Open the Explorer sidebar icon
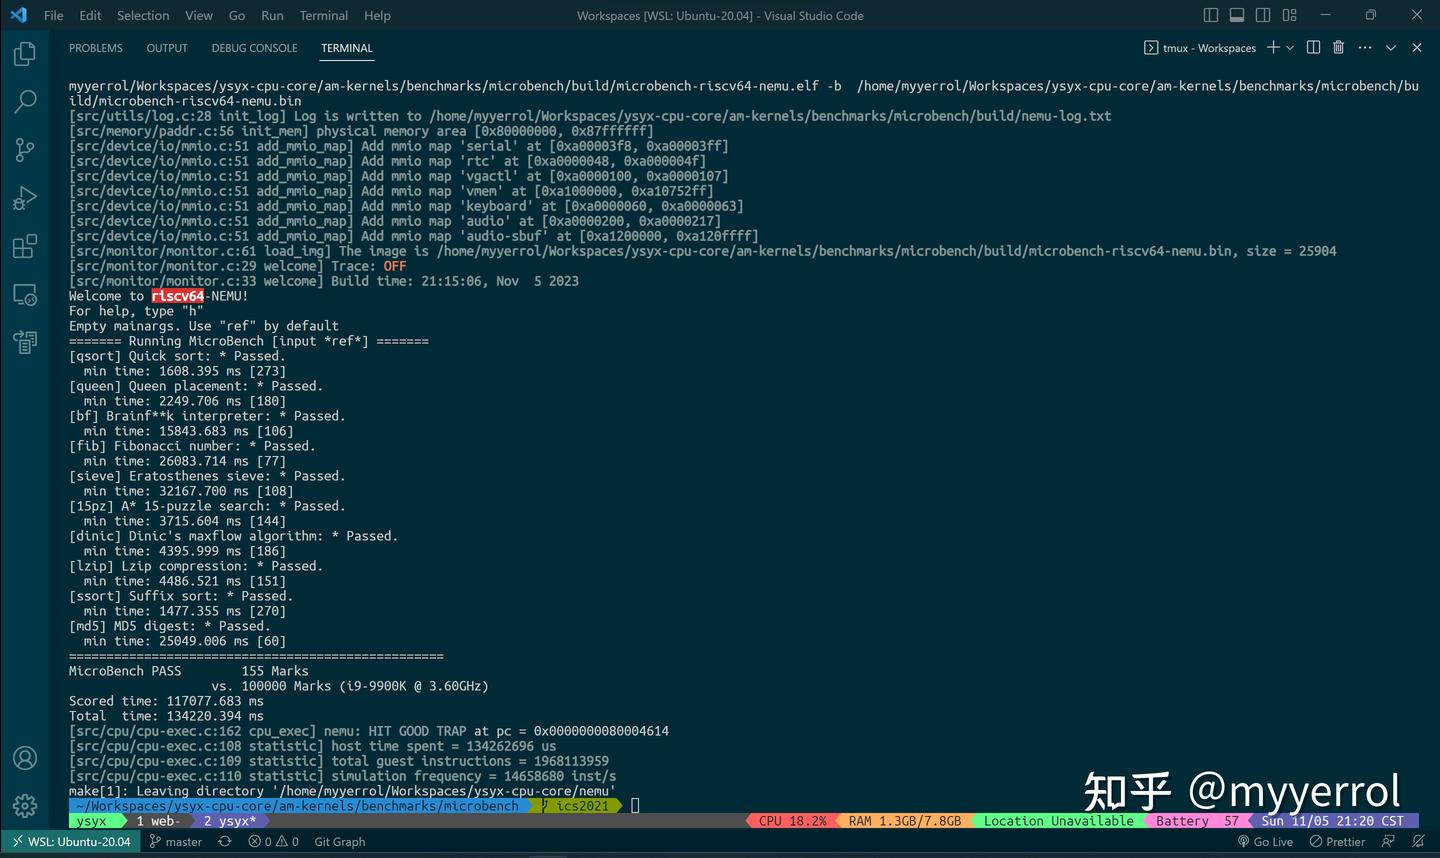 (25, 54)
